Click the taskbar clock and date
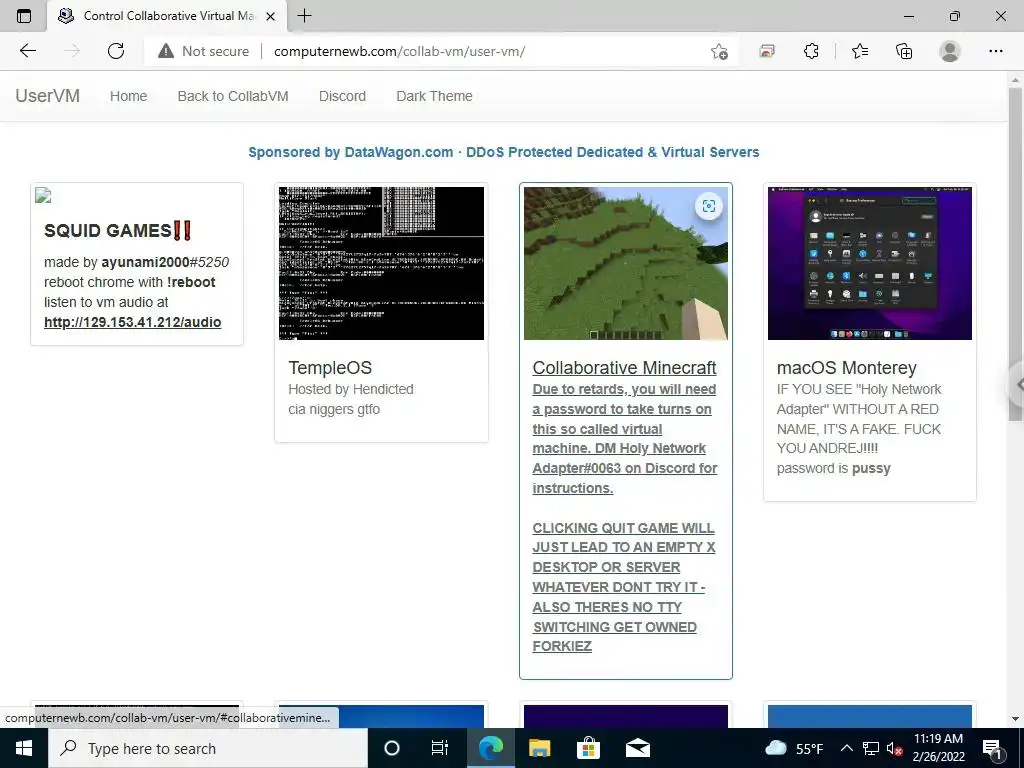This screenshot has width=1024, height=768. point(938,748)
